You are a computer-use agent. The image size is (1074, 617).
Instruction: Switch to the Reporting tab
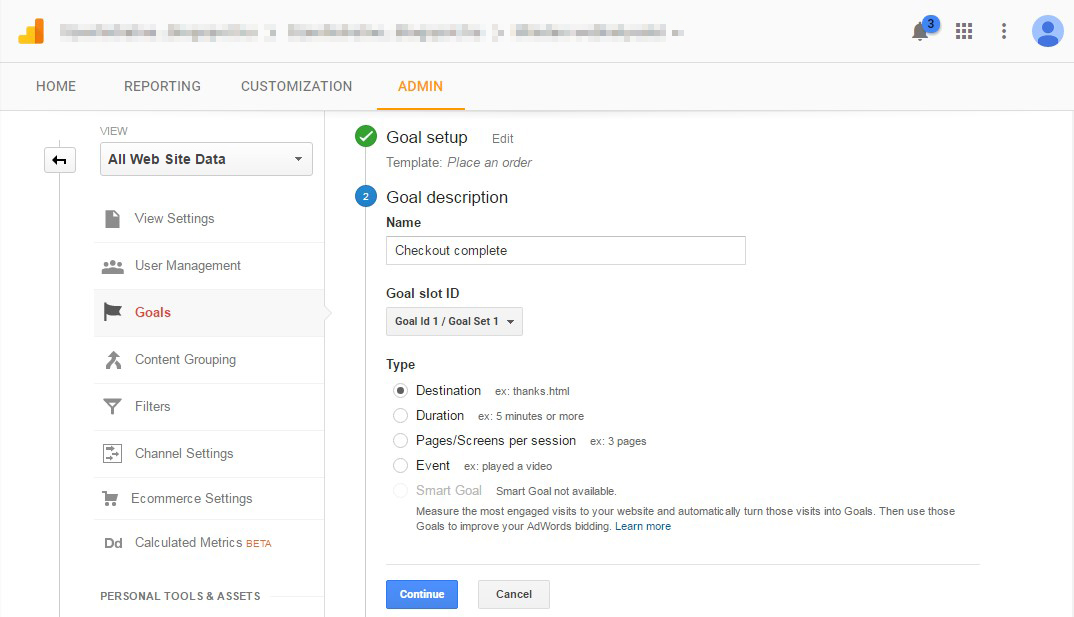[x=161, y=86]
